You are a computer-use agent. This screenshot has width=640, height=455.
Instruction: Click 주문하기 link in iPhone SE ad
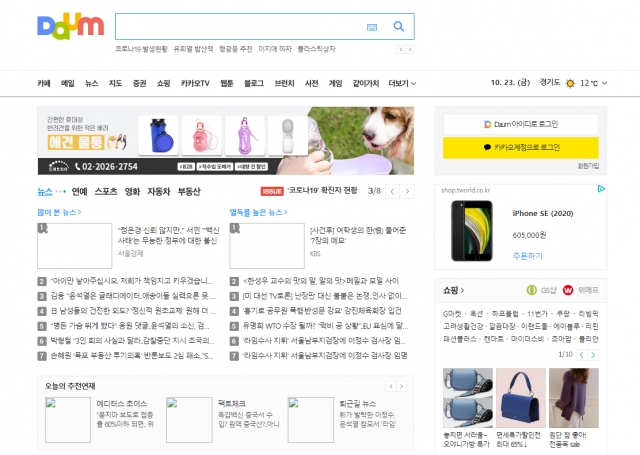528,256
